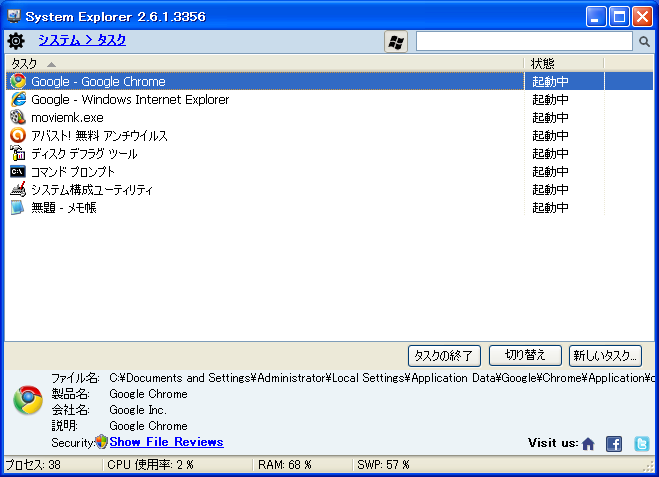Viewport: 659px width, 477px height.
Task: Select the ディスク デフラグ ツール task
Action: point(330,153)
